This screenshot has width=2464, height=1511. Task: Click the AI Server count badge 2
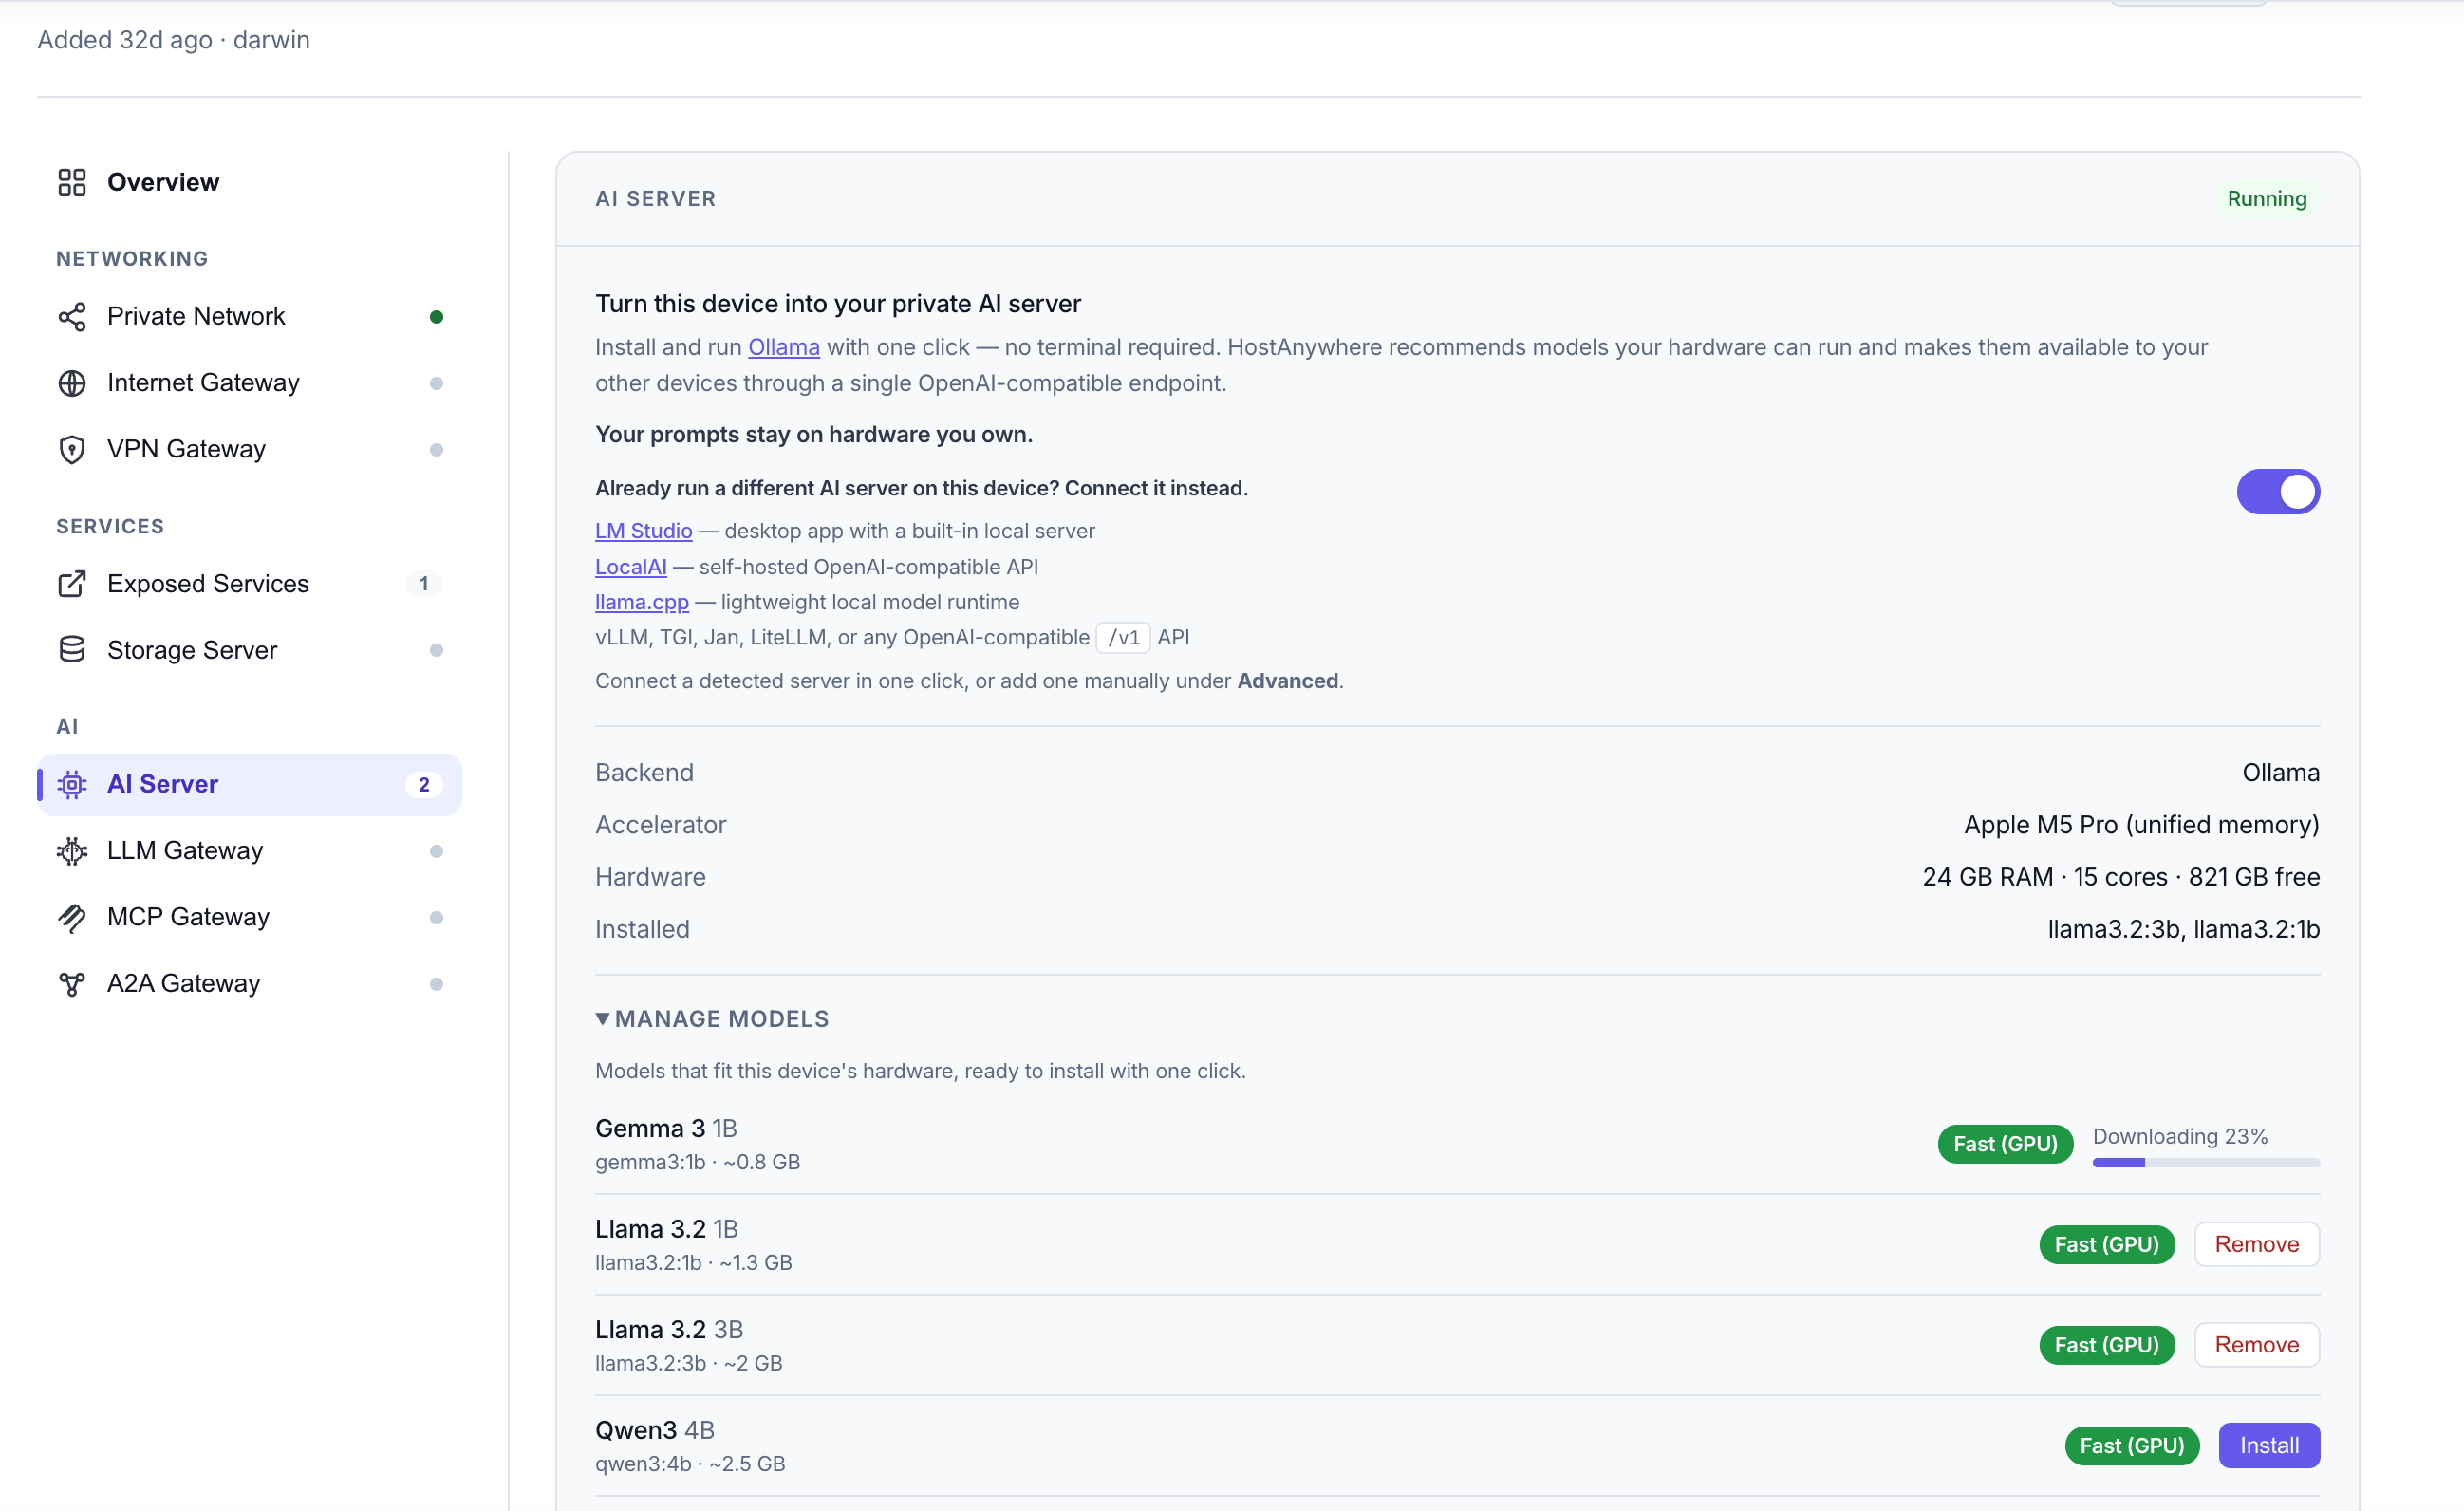[x=424, y=785]
